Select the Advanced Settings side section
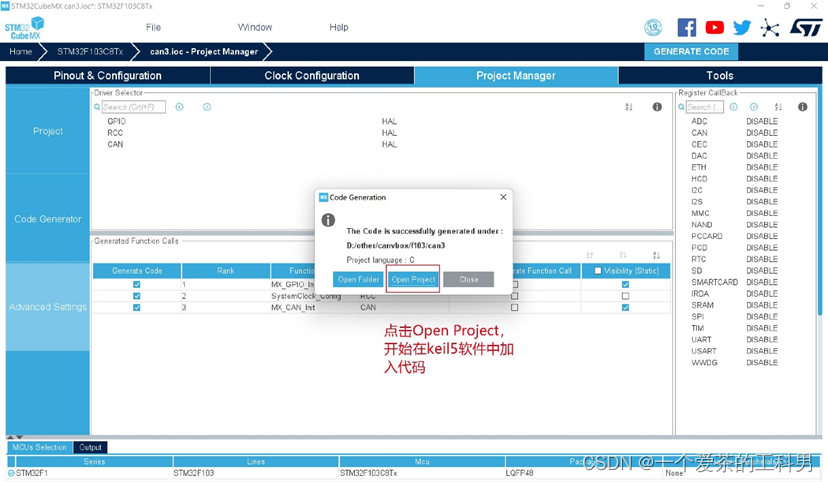 click(x=48, y=307)
